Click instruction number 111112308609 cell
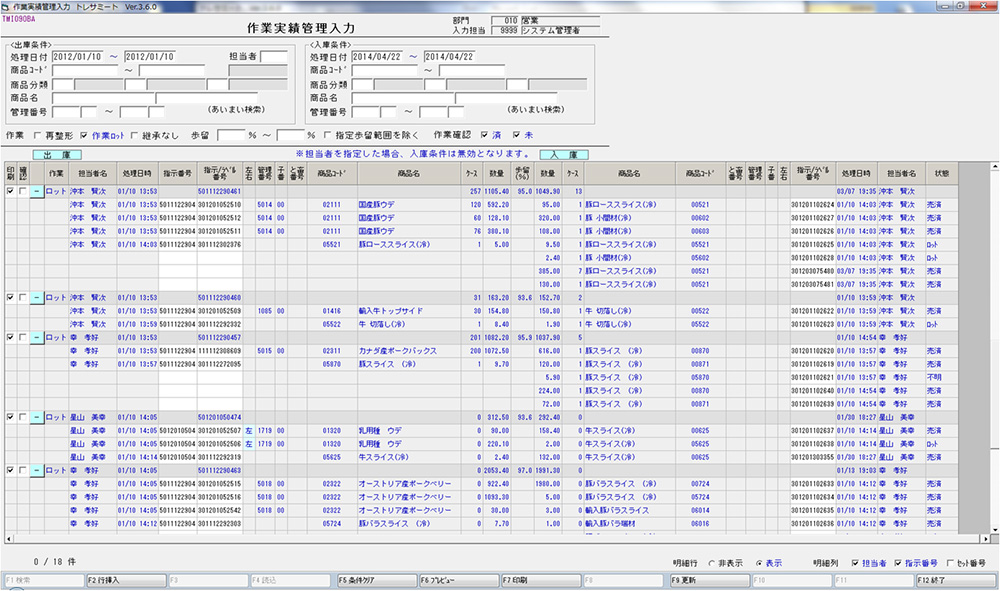This screenshot has height=591, width=1000. 219,351
